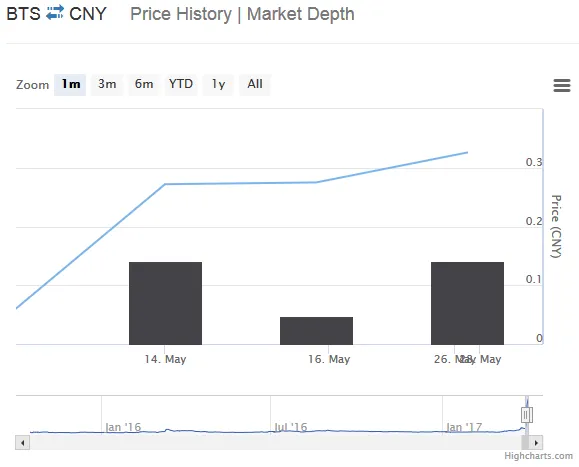Click Jul '16 in the navigator timeline
579x467 pixels.
291,427
